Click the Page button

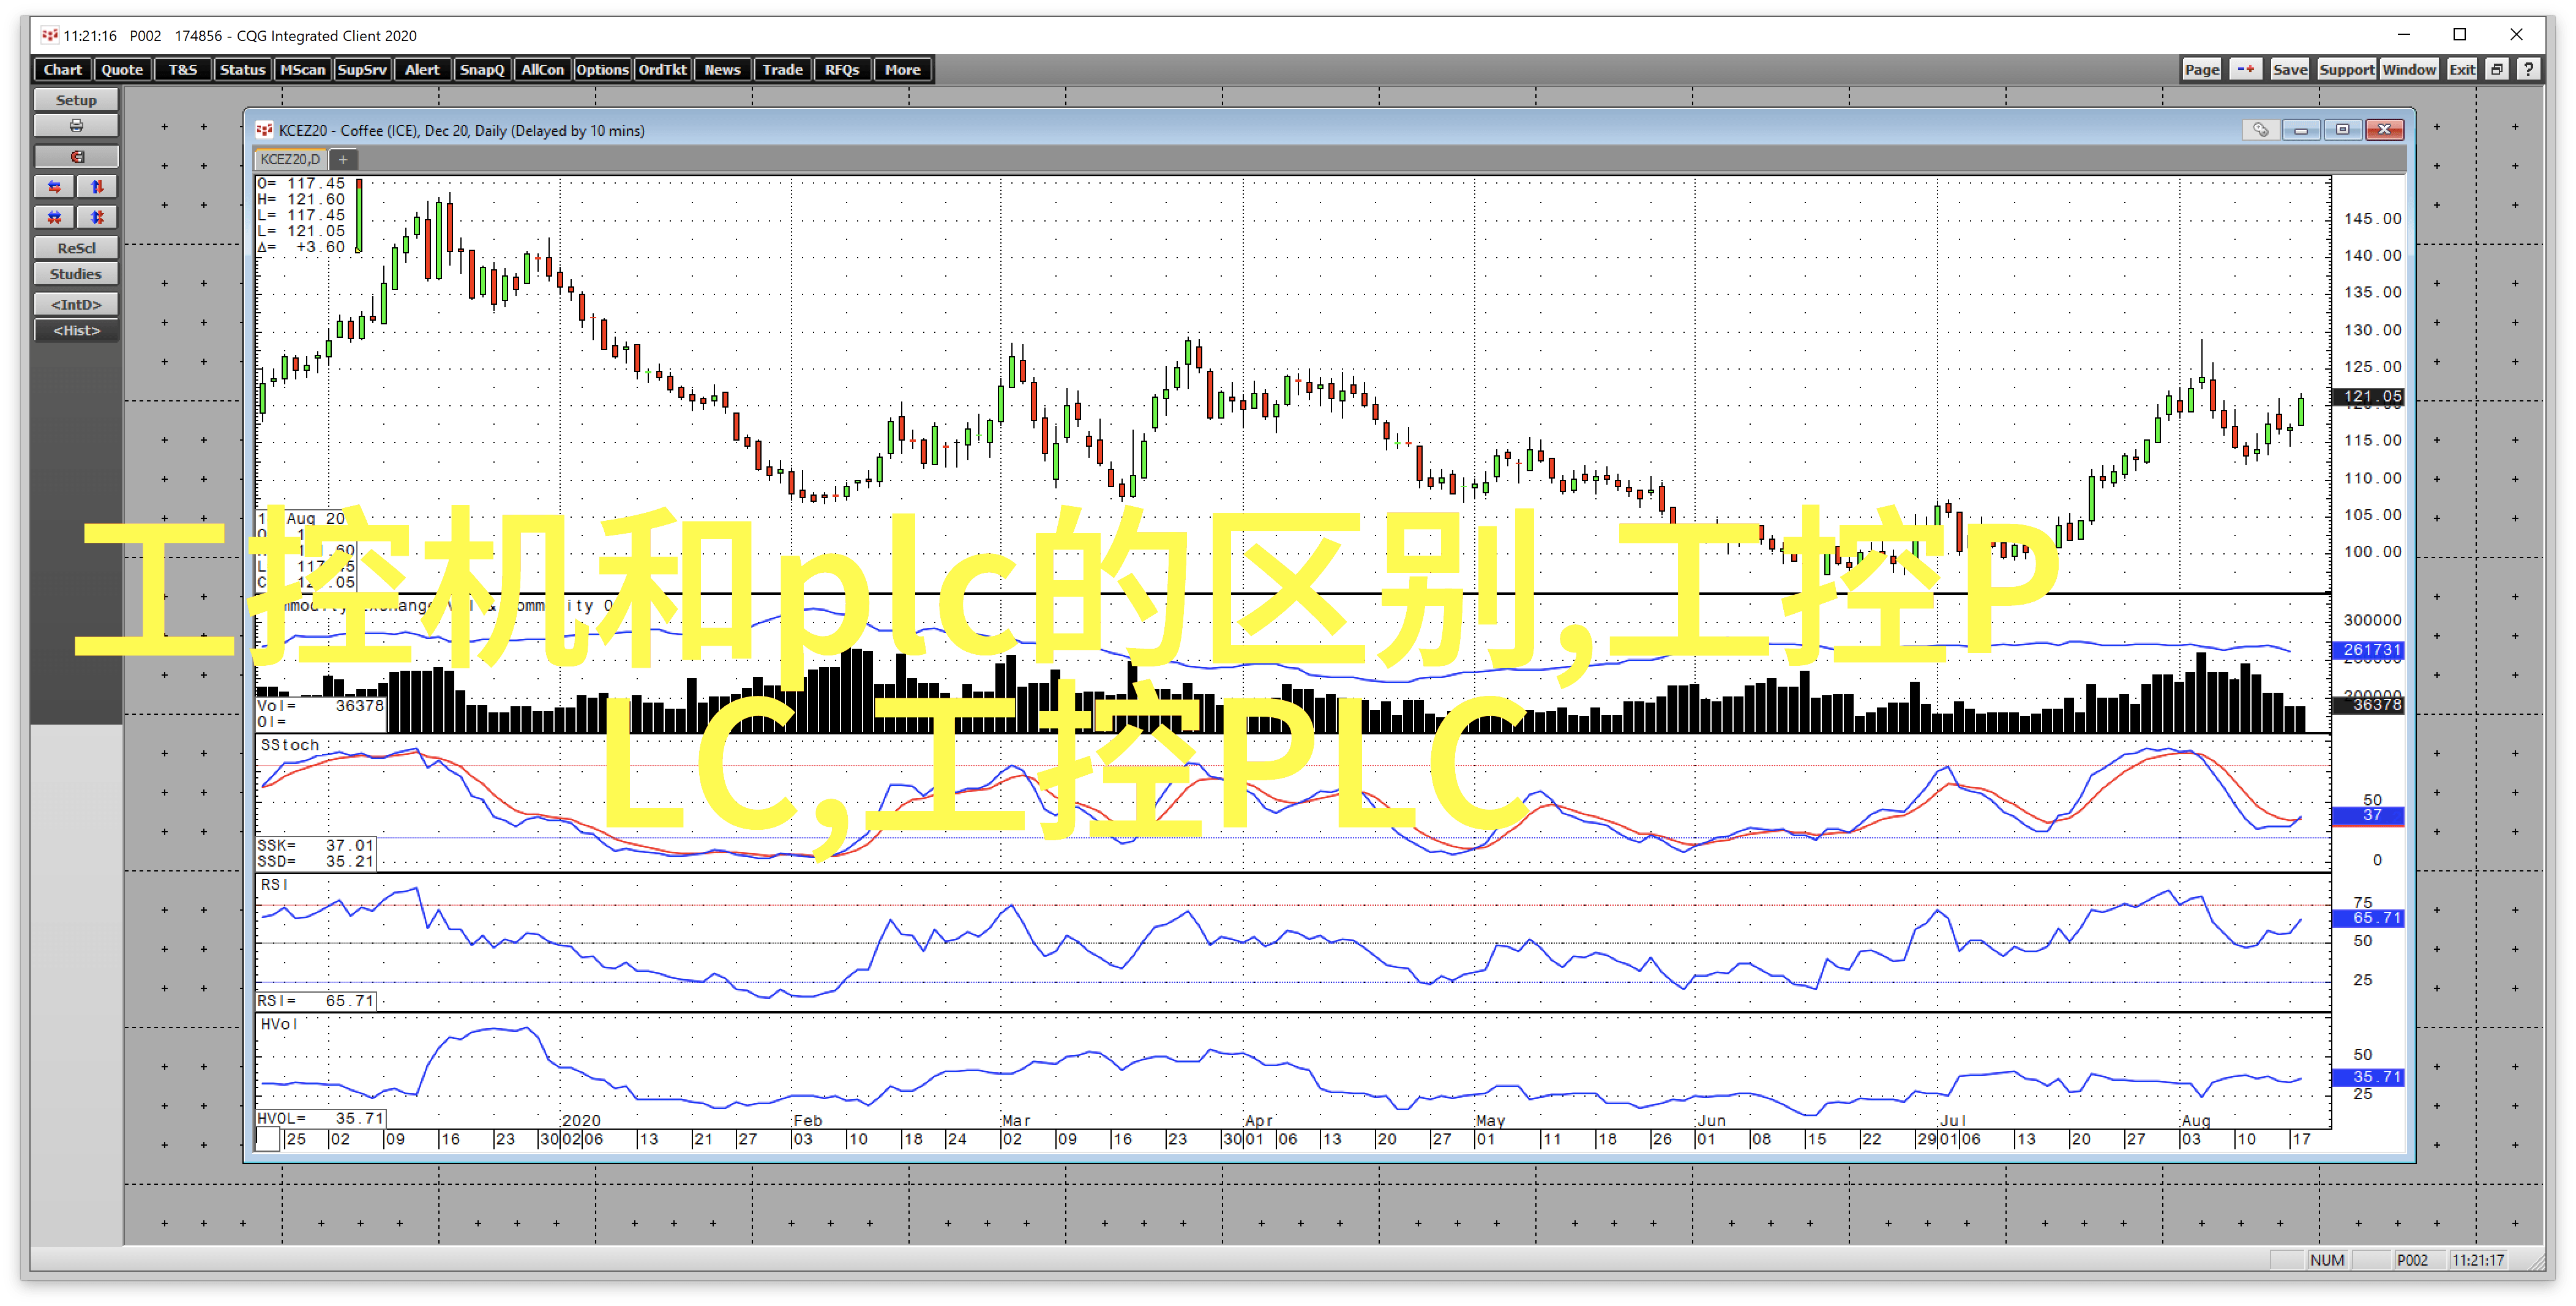coord(2202,69)
